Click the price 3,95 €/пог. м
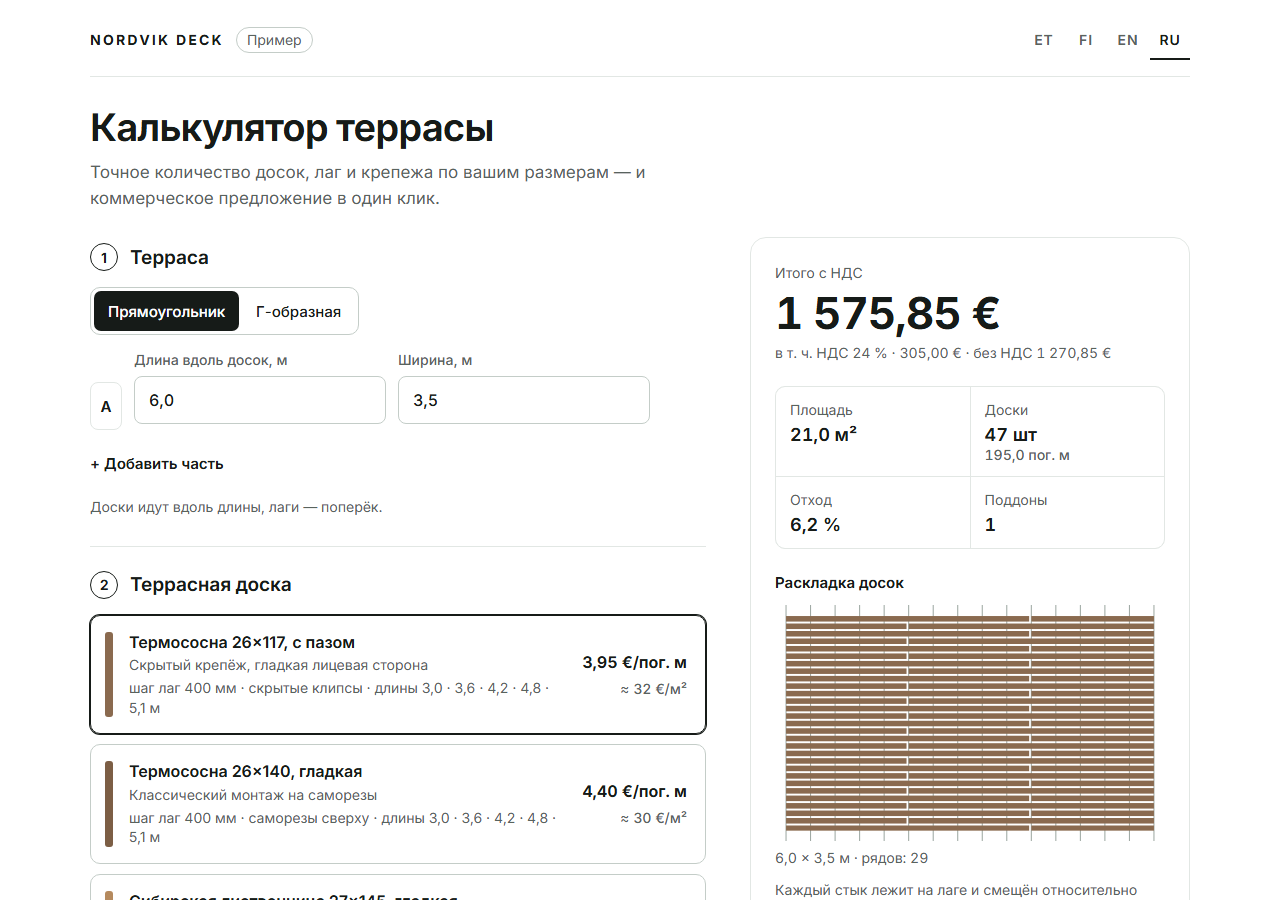 coord(635,663)
